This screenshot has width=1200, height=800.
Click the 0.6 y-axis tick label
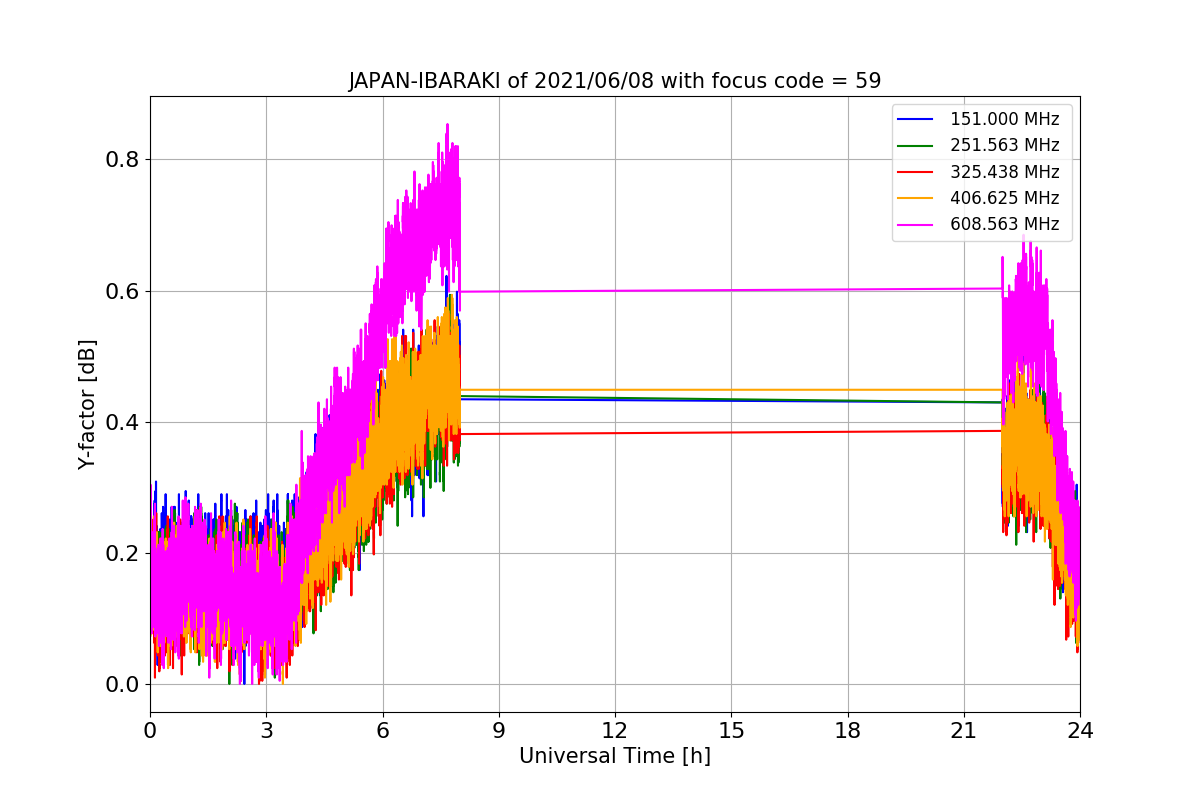pos(123,291)
